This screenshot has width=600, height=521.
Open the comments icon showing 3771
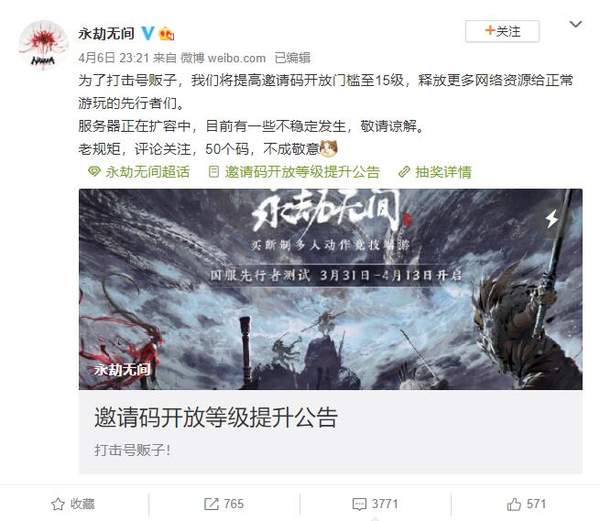pyautogui.click(x=375, y=504)
